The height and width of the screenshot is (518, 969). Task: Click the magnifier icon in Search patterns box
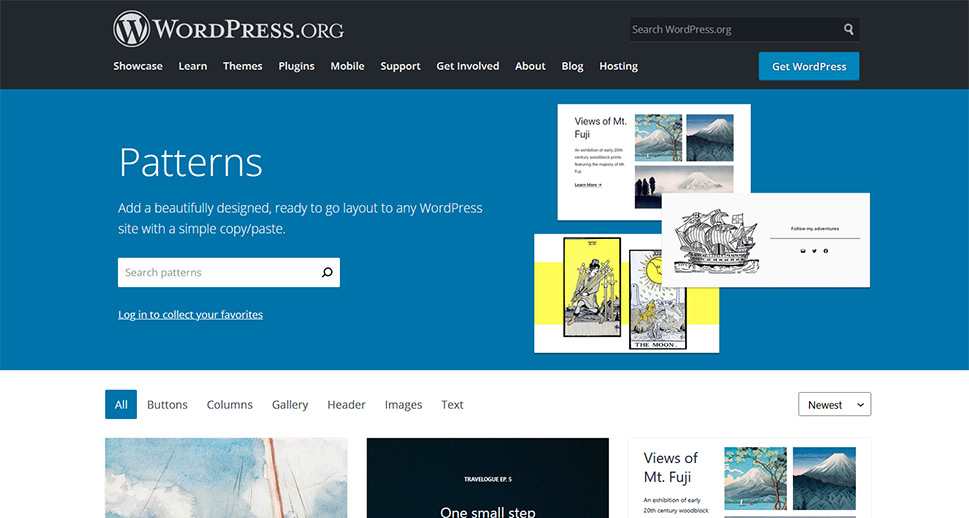click(x=327, y=272)
